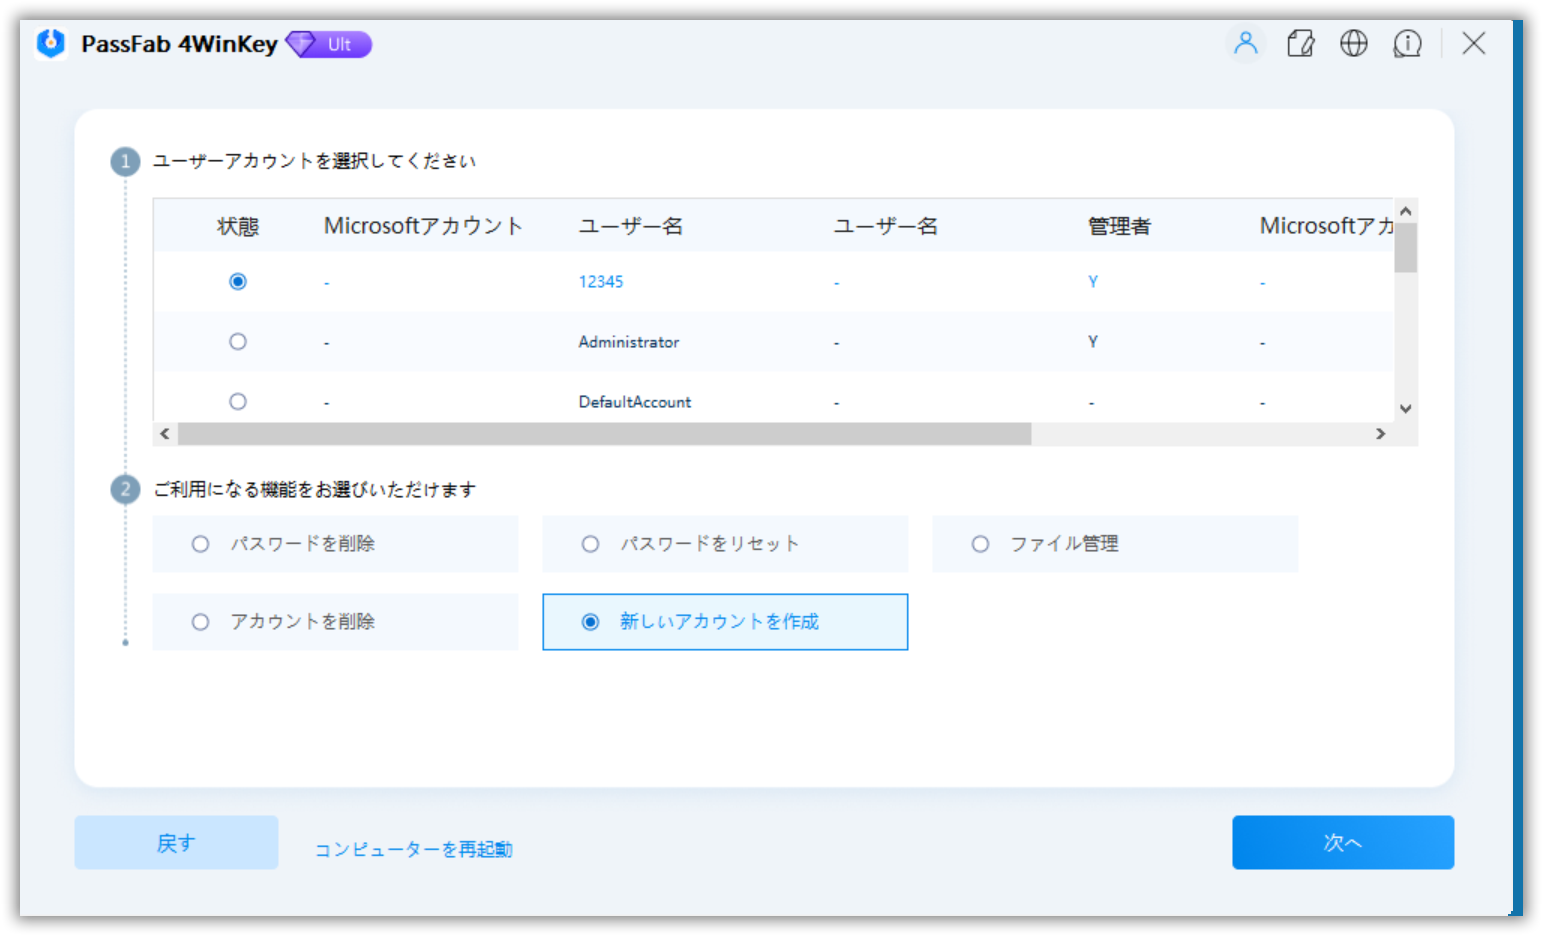The image size is (1543, 936).
Task: Click the down arrow on vertical scrollbar
Action: [1405, 409]
